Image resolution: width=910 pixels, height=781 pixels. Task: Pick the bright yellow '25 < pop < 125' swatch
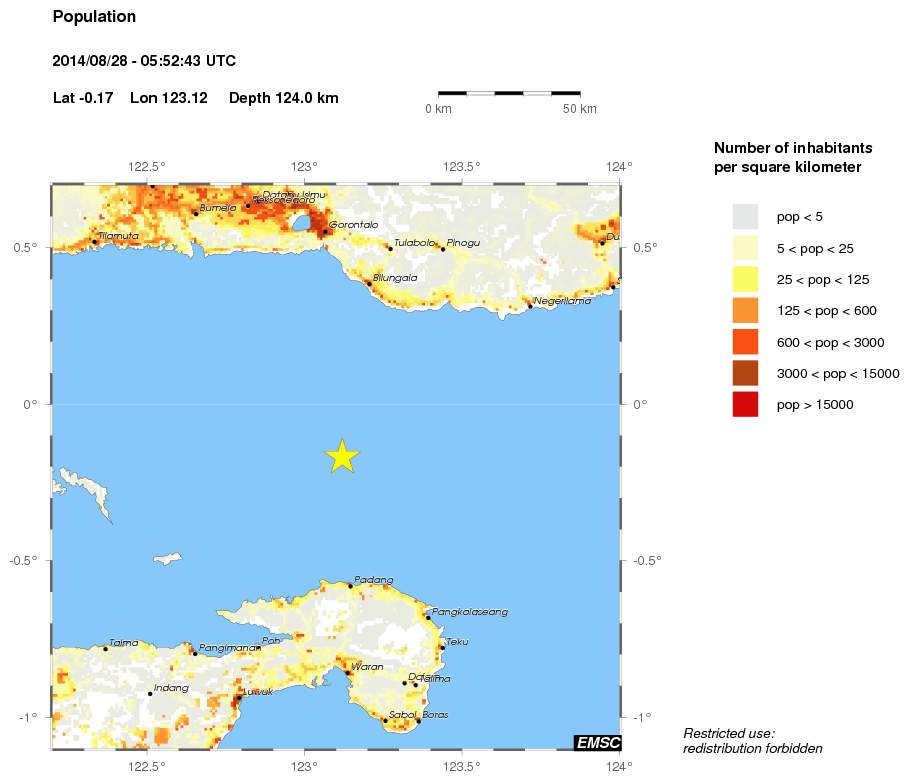coord(745,280)
